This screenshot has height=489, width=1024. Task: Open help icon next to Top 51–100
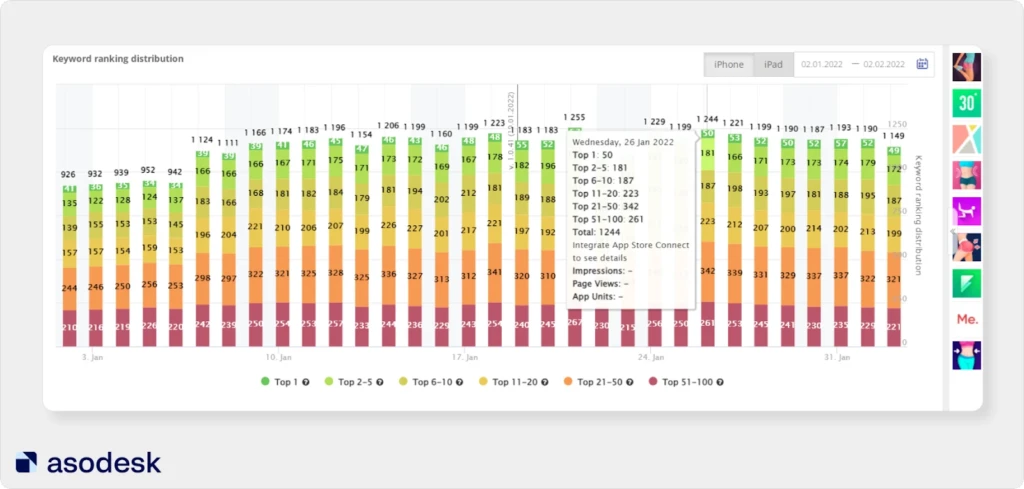click(720, 382)
